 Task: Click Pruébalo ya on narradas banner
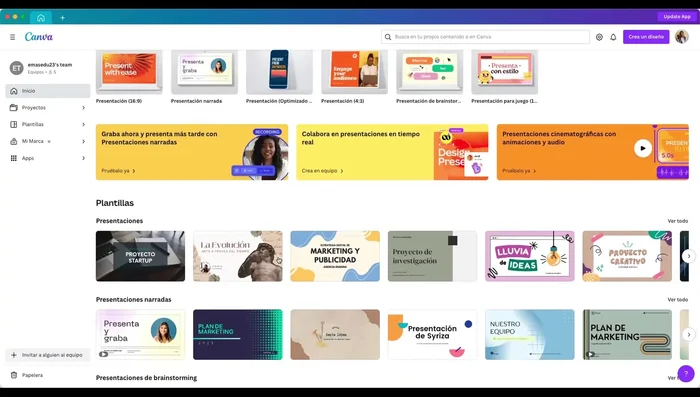(x=118, y=171)
